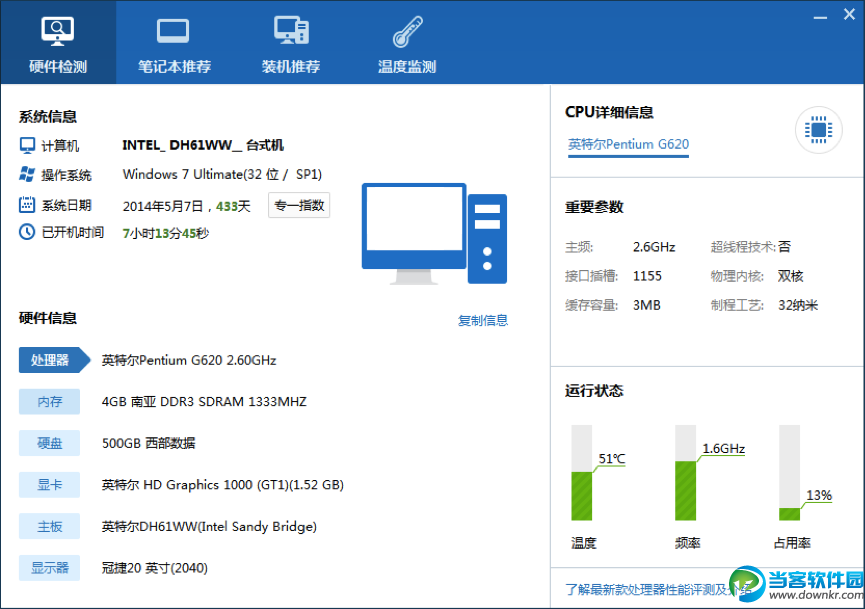The image size is (865, 609).
Task: Click the 接口插槽 1155 value
Action: [x=647, y=276]
